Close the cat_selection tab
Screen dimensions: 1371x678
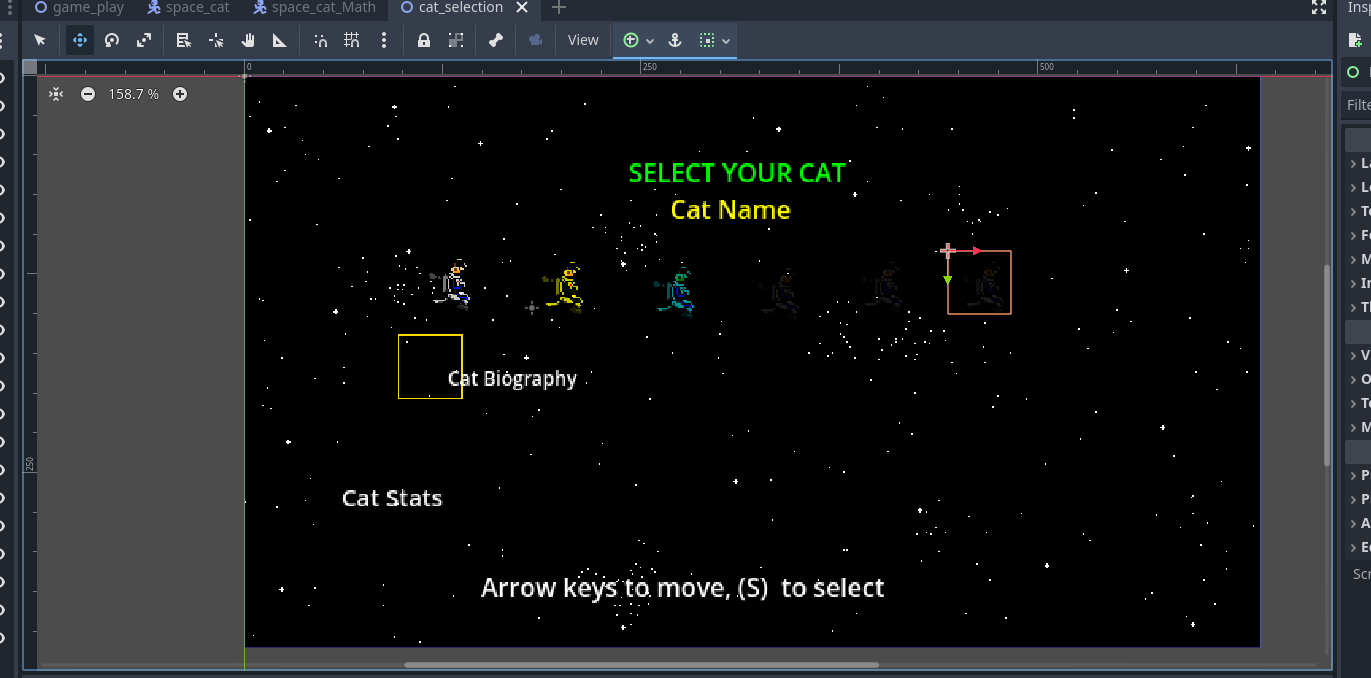coord(522,8)
